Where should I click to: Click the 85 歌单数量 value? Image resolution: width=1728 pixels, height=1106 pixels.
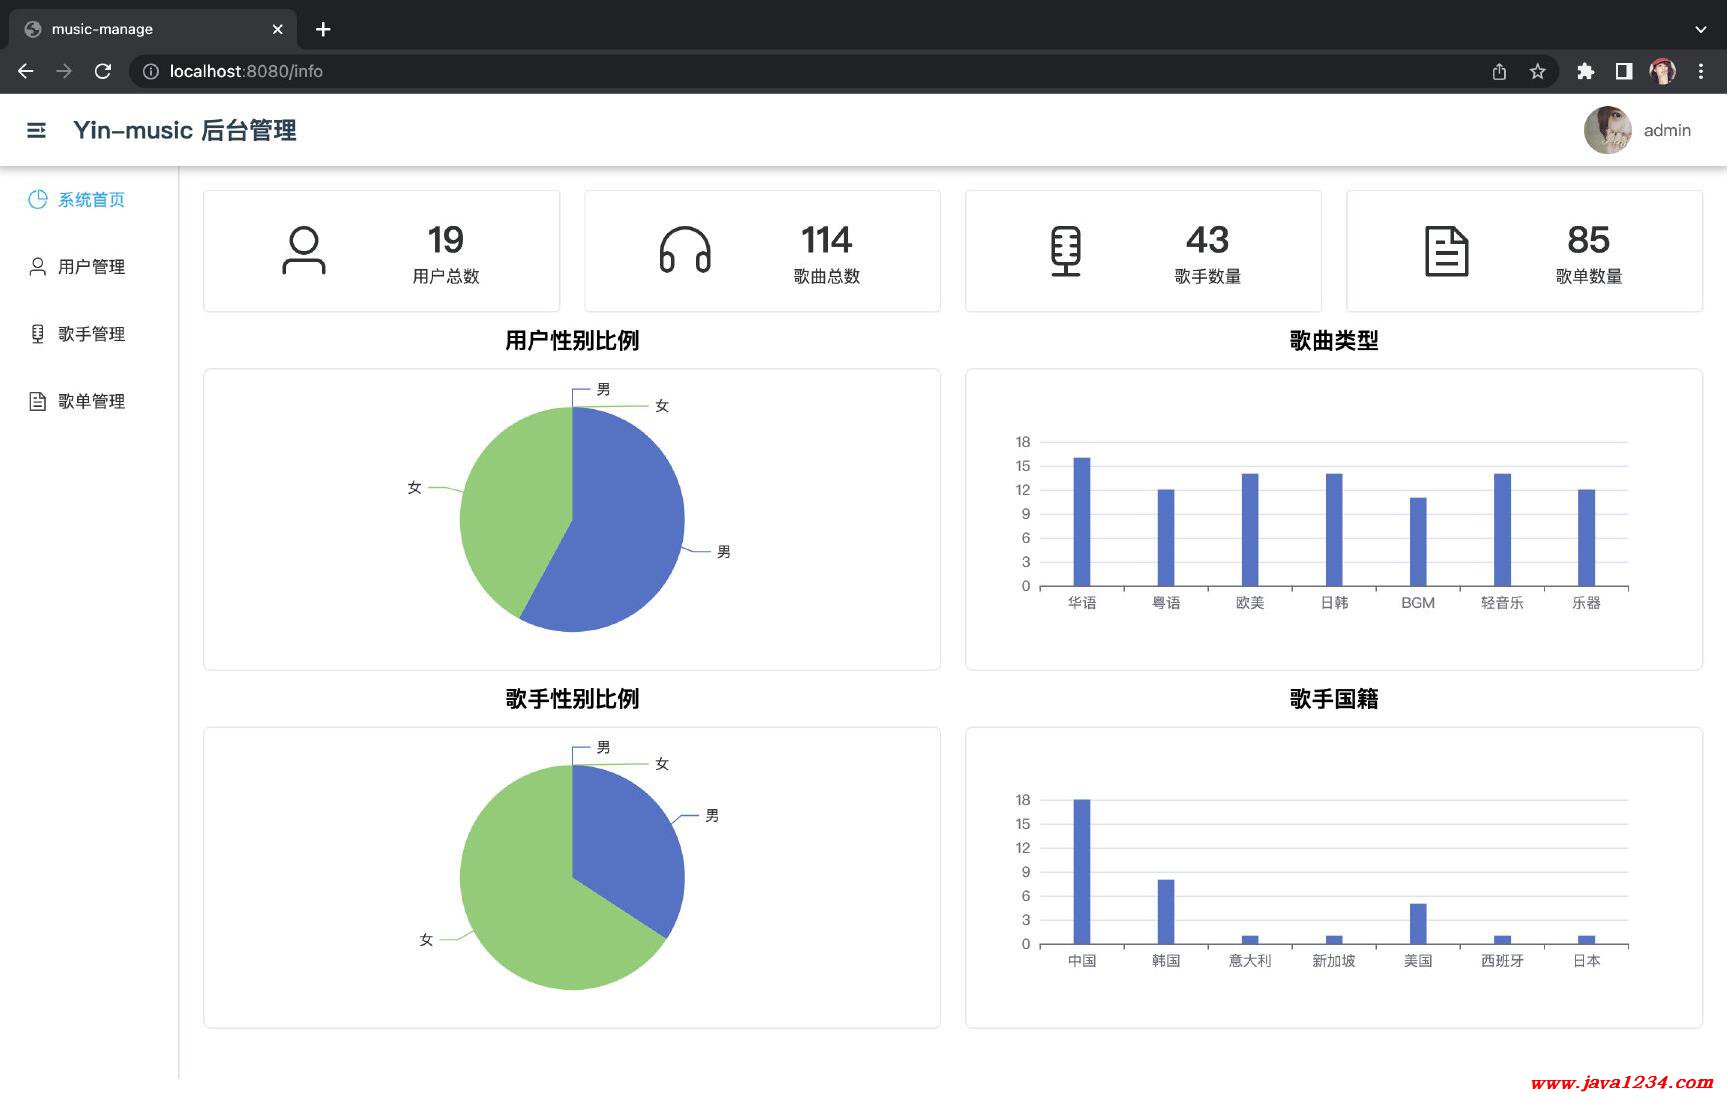(1589, 240)
